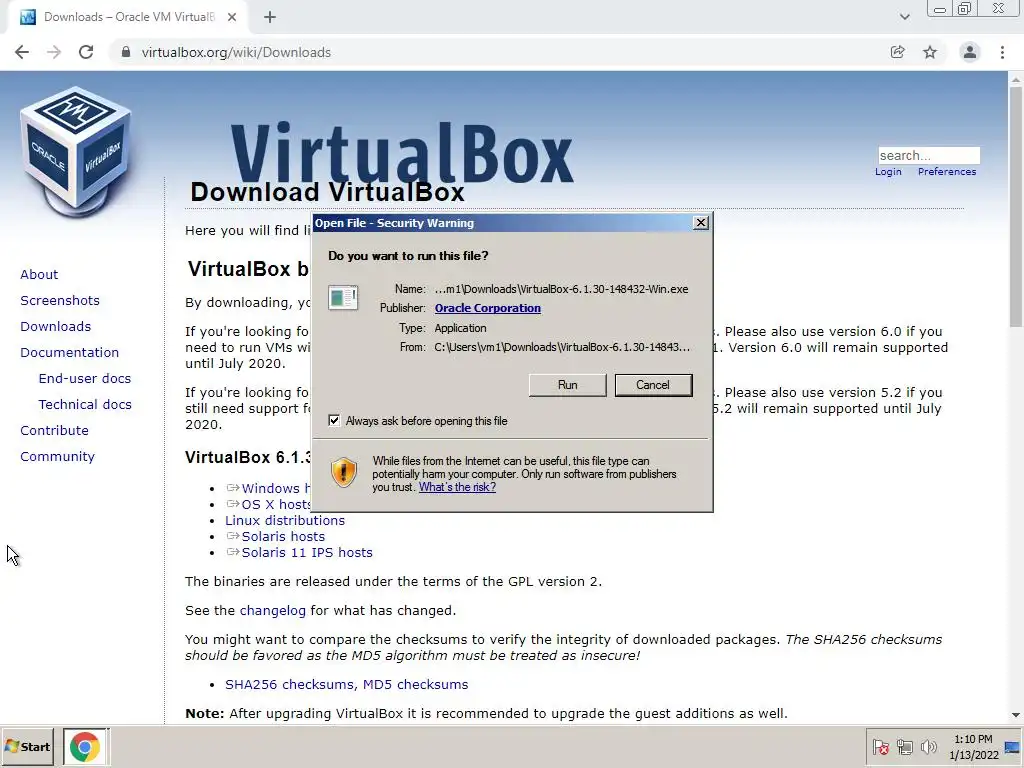Click the scrollbar down arrow
This screenshot has width=1024, height=768.
(x=1016, y=715)
